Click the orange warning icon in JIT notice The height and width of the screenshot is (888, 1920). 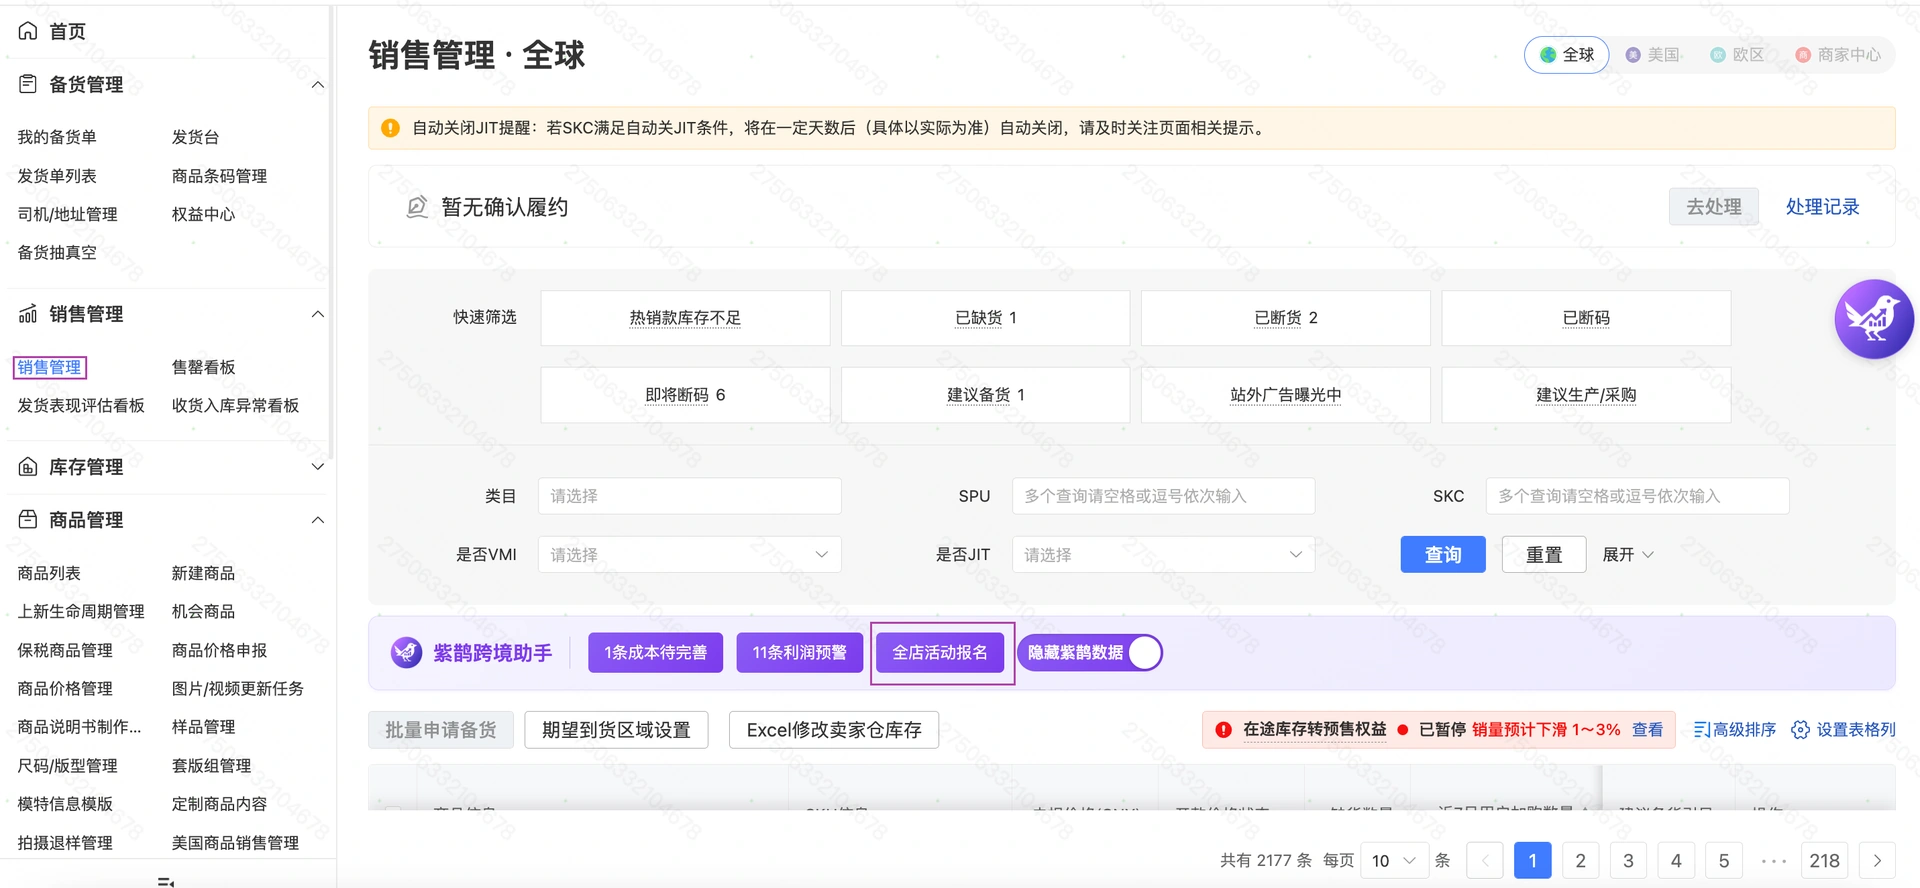pos(391,128)
